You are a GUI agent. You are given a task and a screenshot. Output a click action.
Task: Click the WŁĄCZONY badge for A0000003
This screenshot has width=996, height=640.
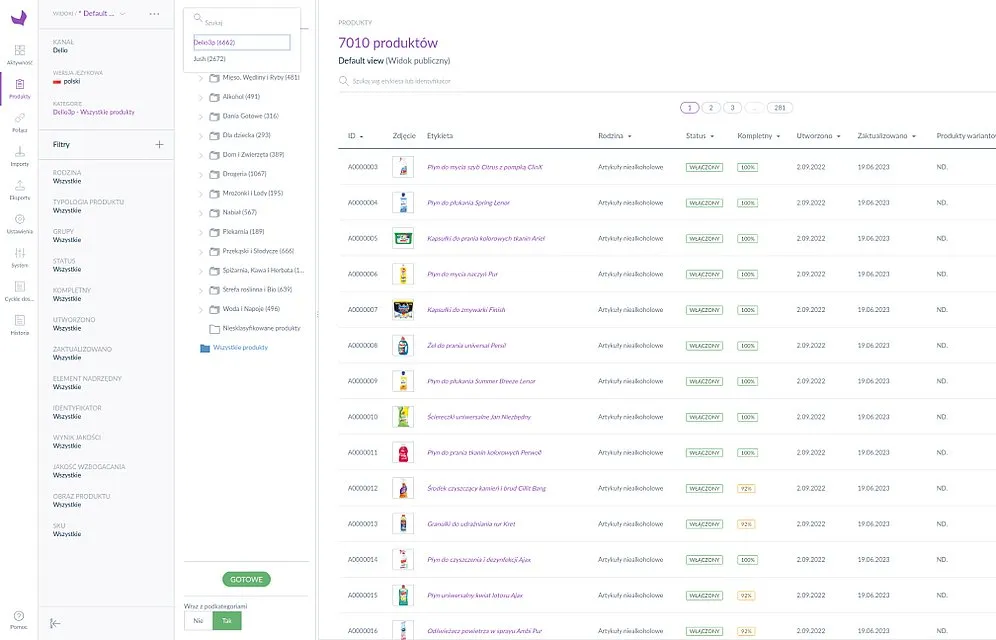(704, 168)
